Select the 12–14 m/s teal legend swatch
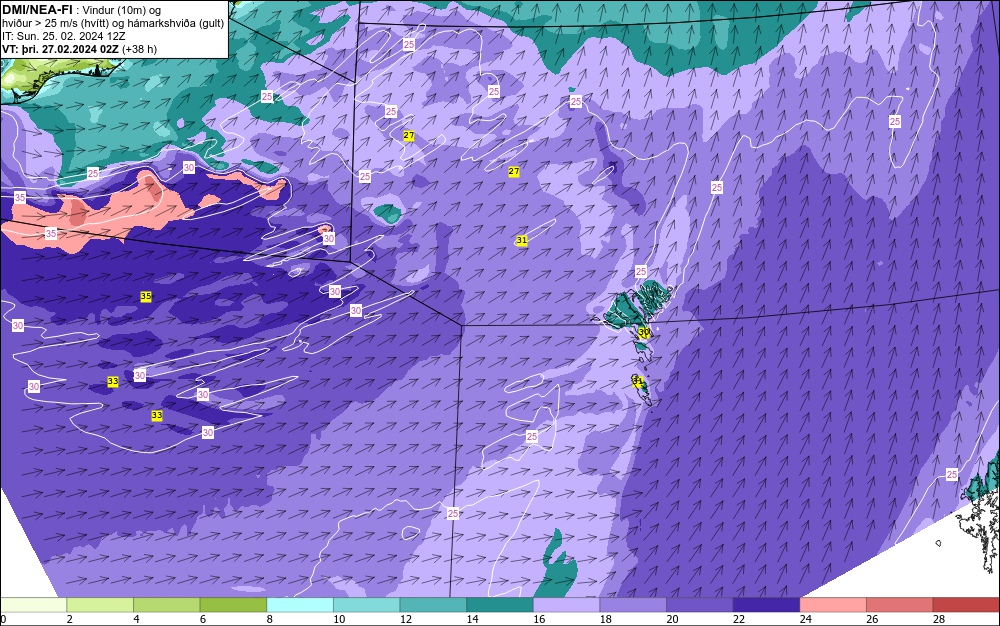 pos(433,605)
